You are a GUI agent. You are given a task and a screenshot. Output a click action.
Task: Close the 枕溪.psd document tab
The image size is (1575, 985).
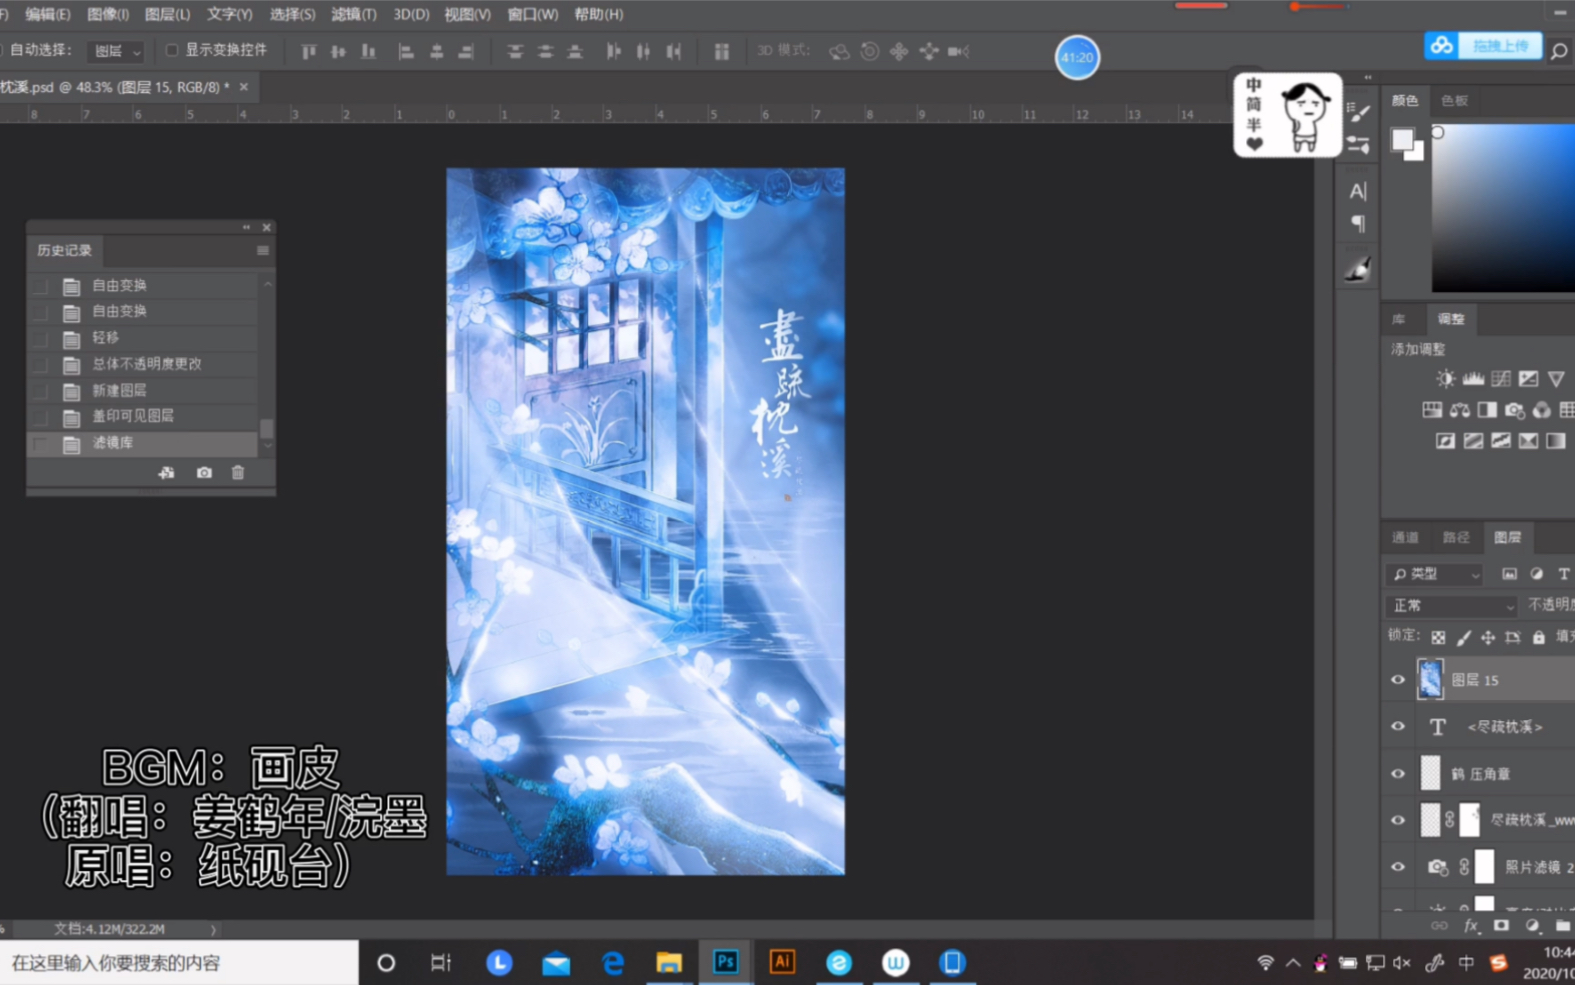coord(243,87)
